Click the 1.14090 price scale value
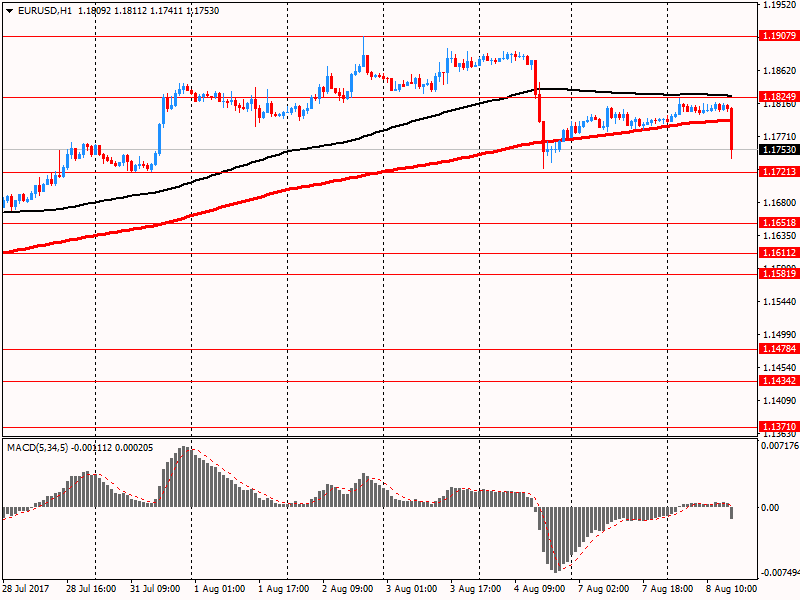800x600 pixels. click(x=780, y=401)
